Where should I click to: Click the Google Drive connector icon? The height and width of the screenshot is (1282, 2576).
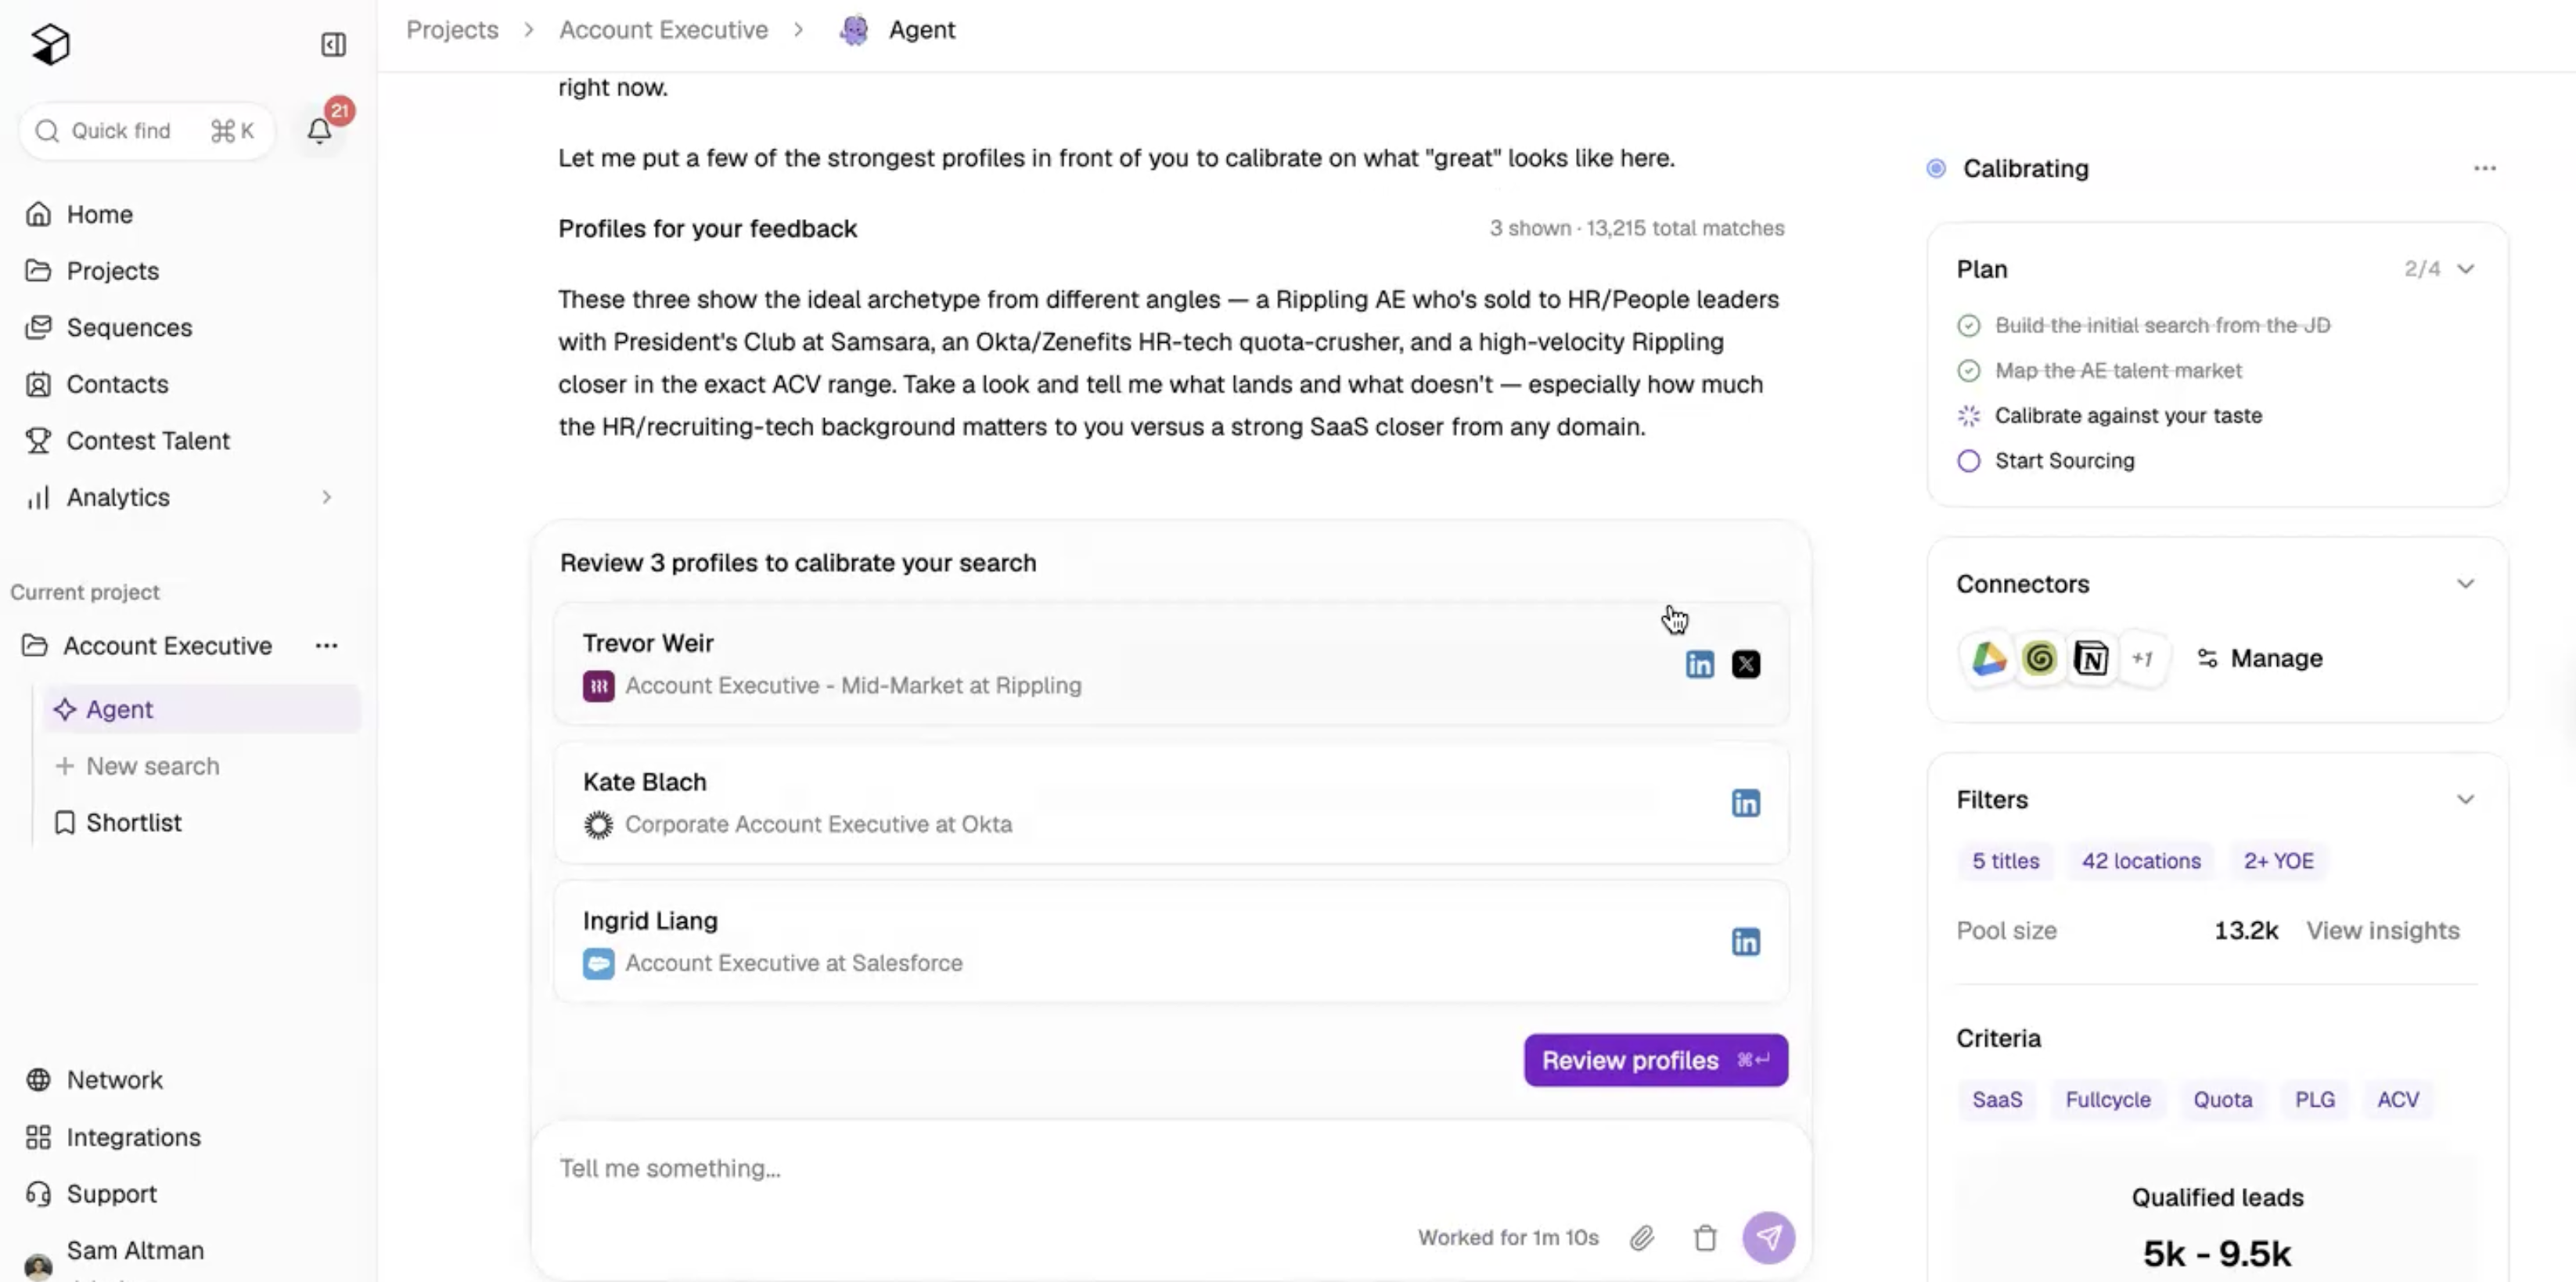[x=1988, y=658]
